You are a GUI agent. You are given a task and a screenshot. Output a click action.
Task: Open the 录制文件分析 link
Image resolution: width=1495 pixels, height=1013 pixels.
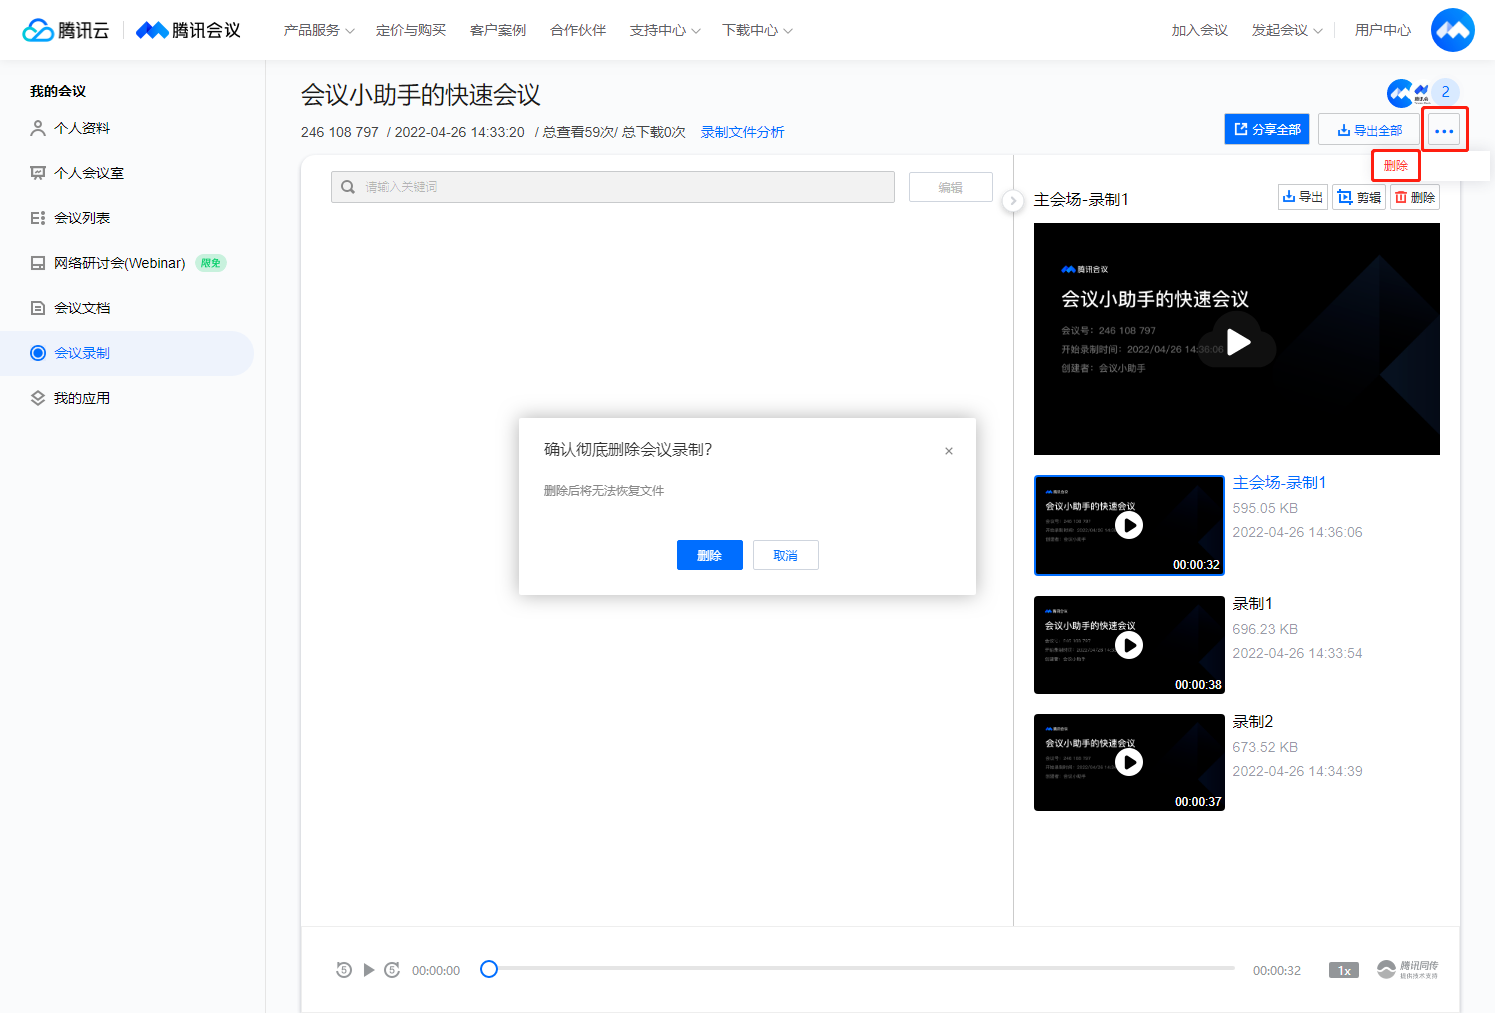tap(742, 132)
